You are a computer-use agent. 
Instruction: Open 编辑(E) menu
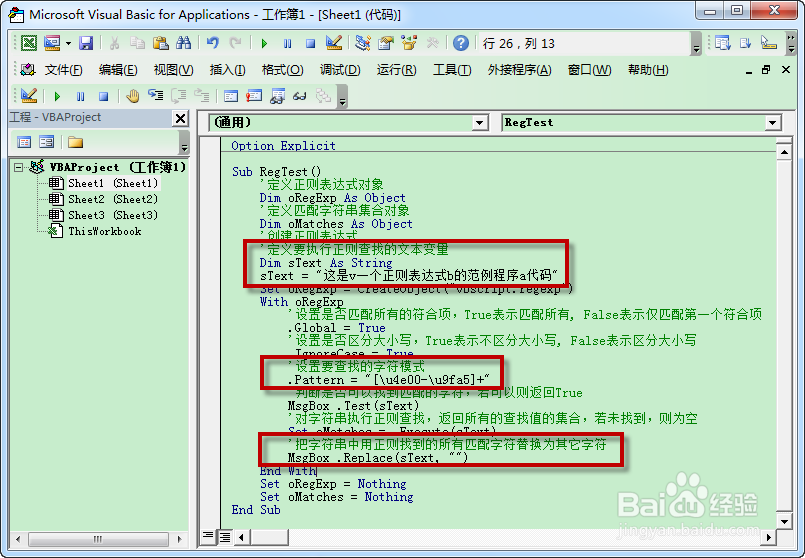118,70
